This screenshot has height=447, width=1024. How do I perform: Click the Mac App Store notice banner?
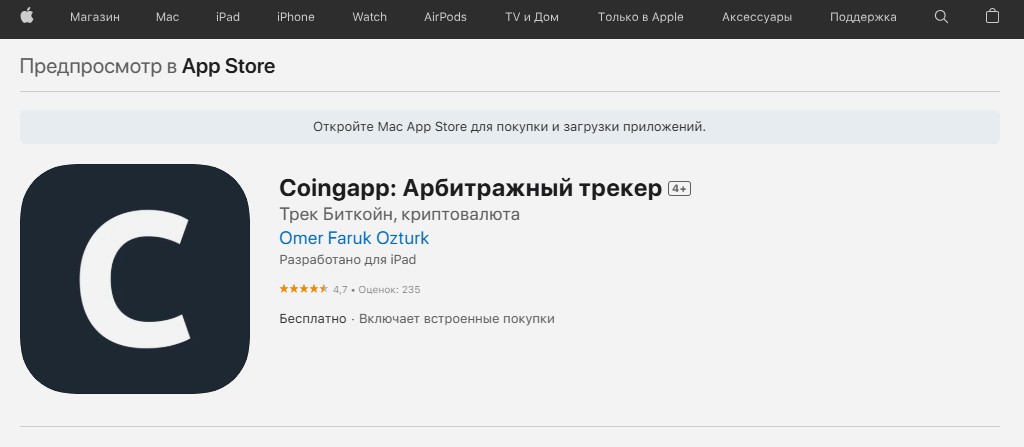pyautogui.click(x=510, y=127)
